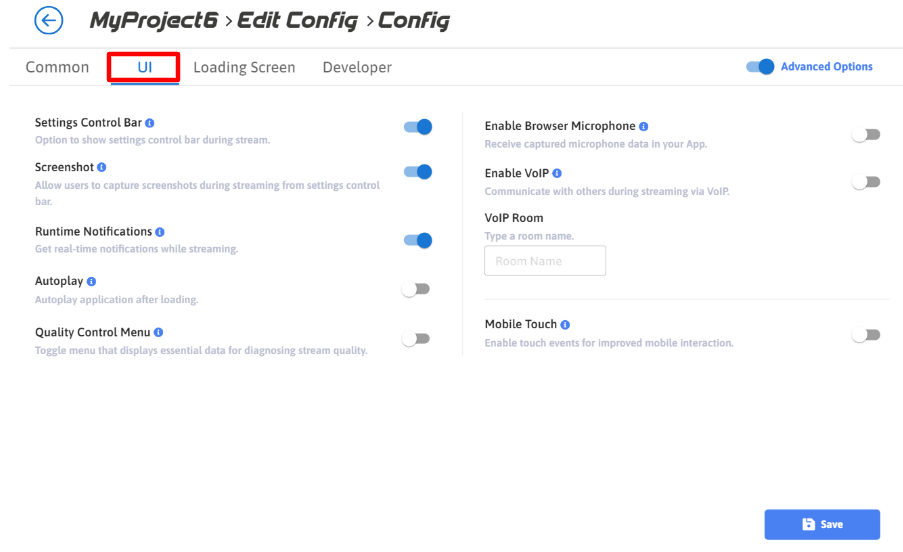The image size is (903, 552).
Task: Go to the Developer tab
Action: tap(357, 68)
